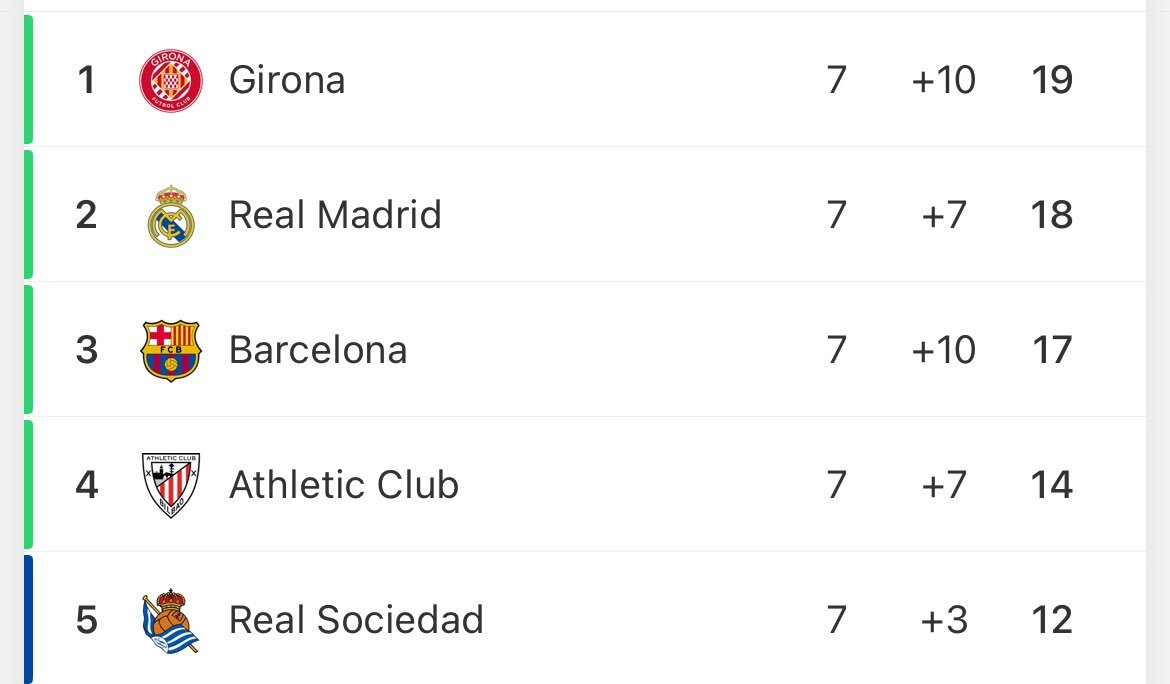This screenshot has height=684, width=1170.
Task: Click the blue qualification bar beside Real Sociedad
Action: pyautogui.click(x=28, y=620)
